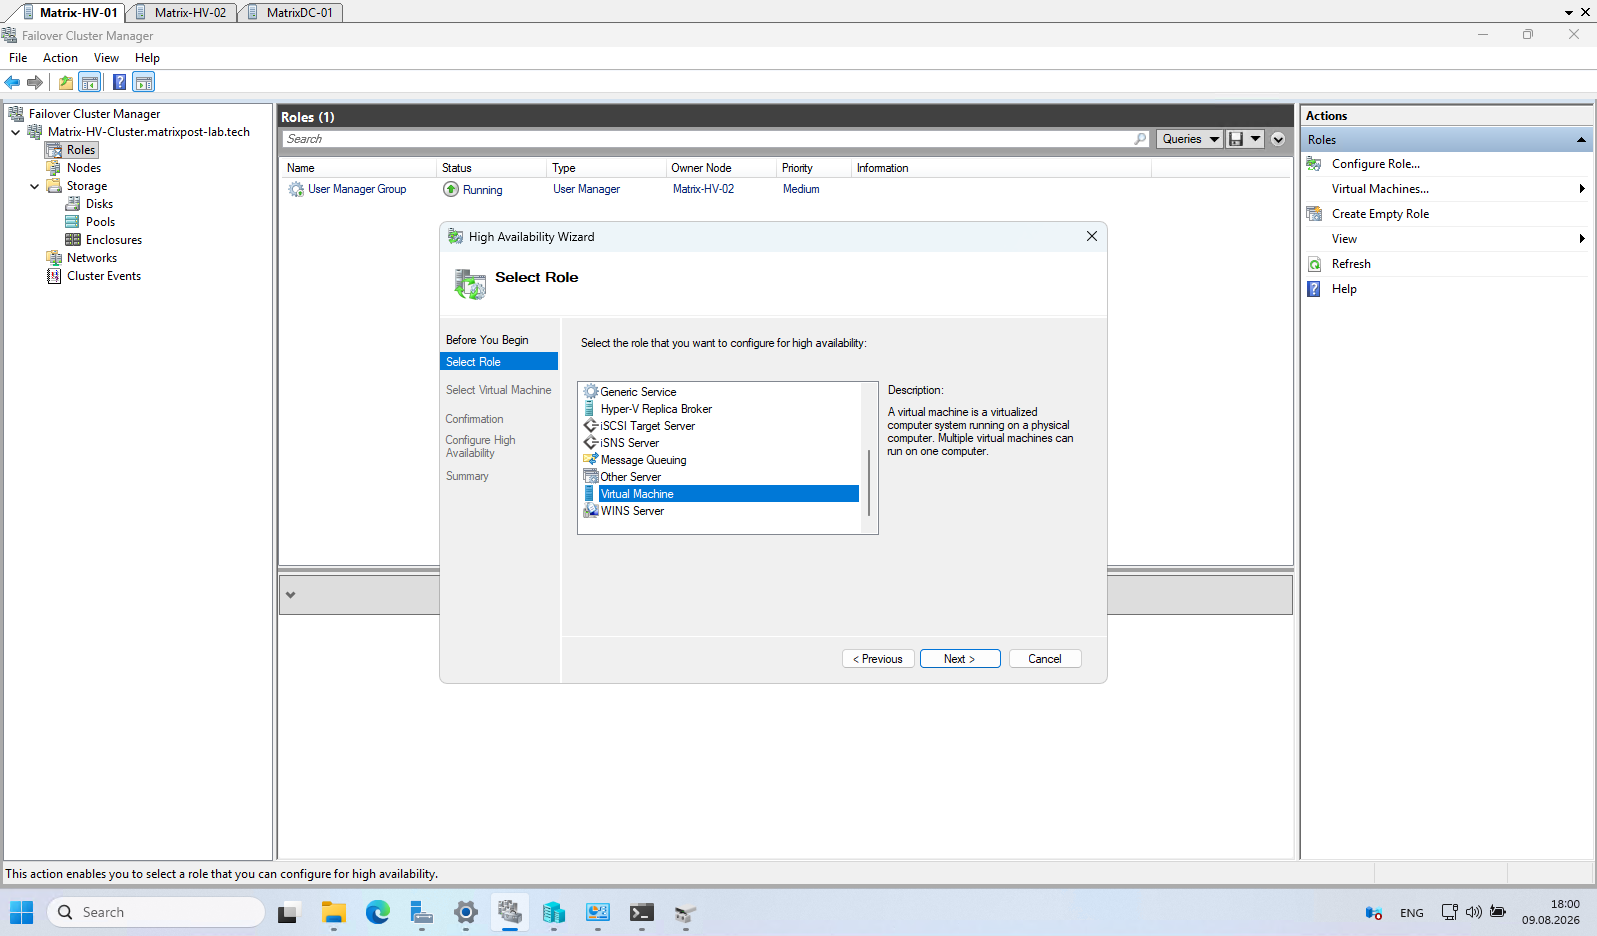Click the Windows Start button
1597x936 pixels.
(x=22, y=912)
